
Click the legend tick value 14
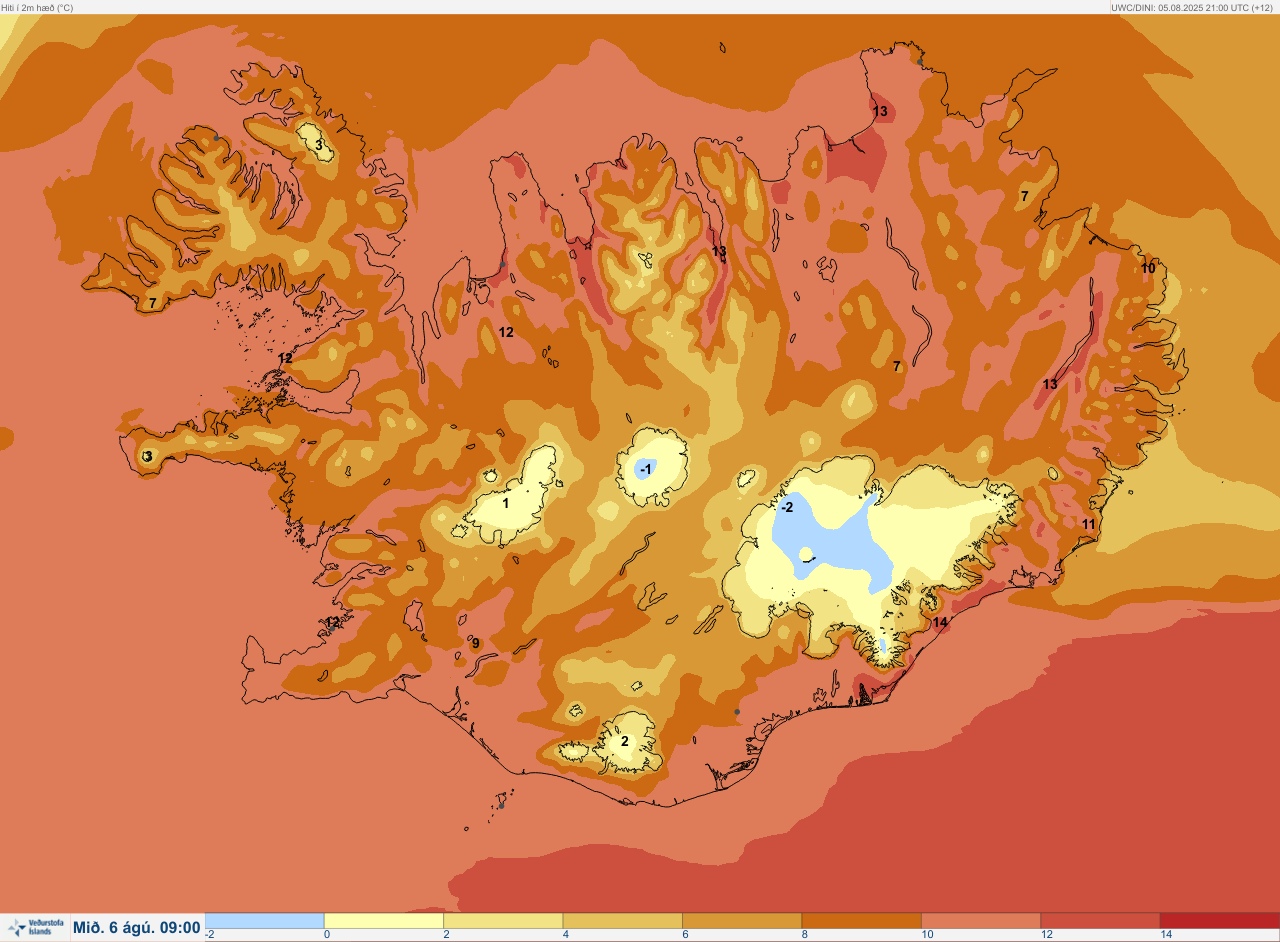pyautogui.click(x=1166, y=934)
